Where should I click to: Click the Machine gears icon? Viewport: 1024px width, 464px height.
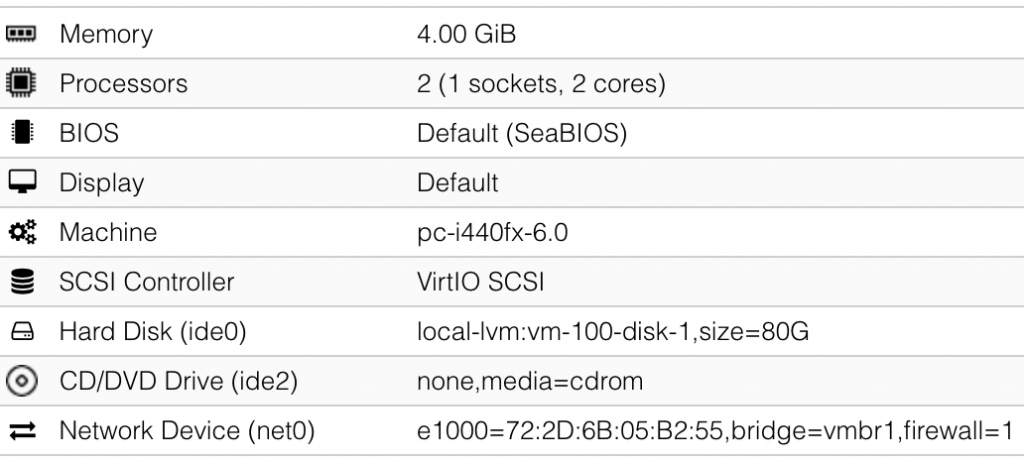(23, 232)
